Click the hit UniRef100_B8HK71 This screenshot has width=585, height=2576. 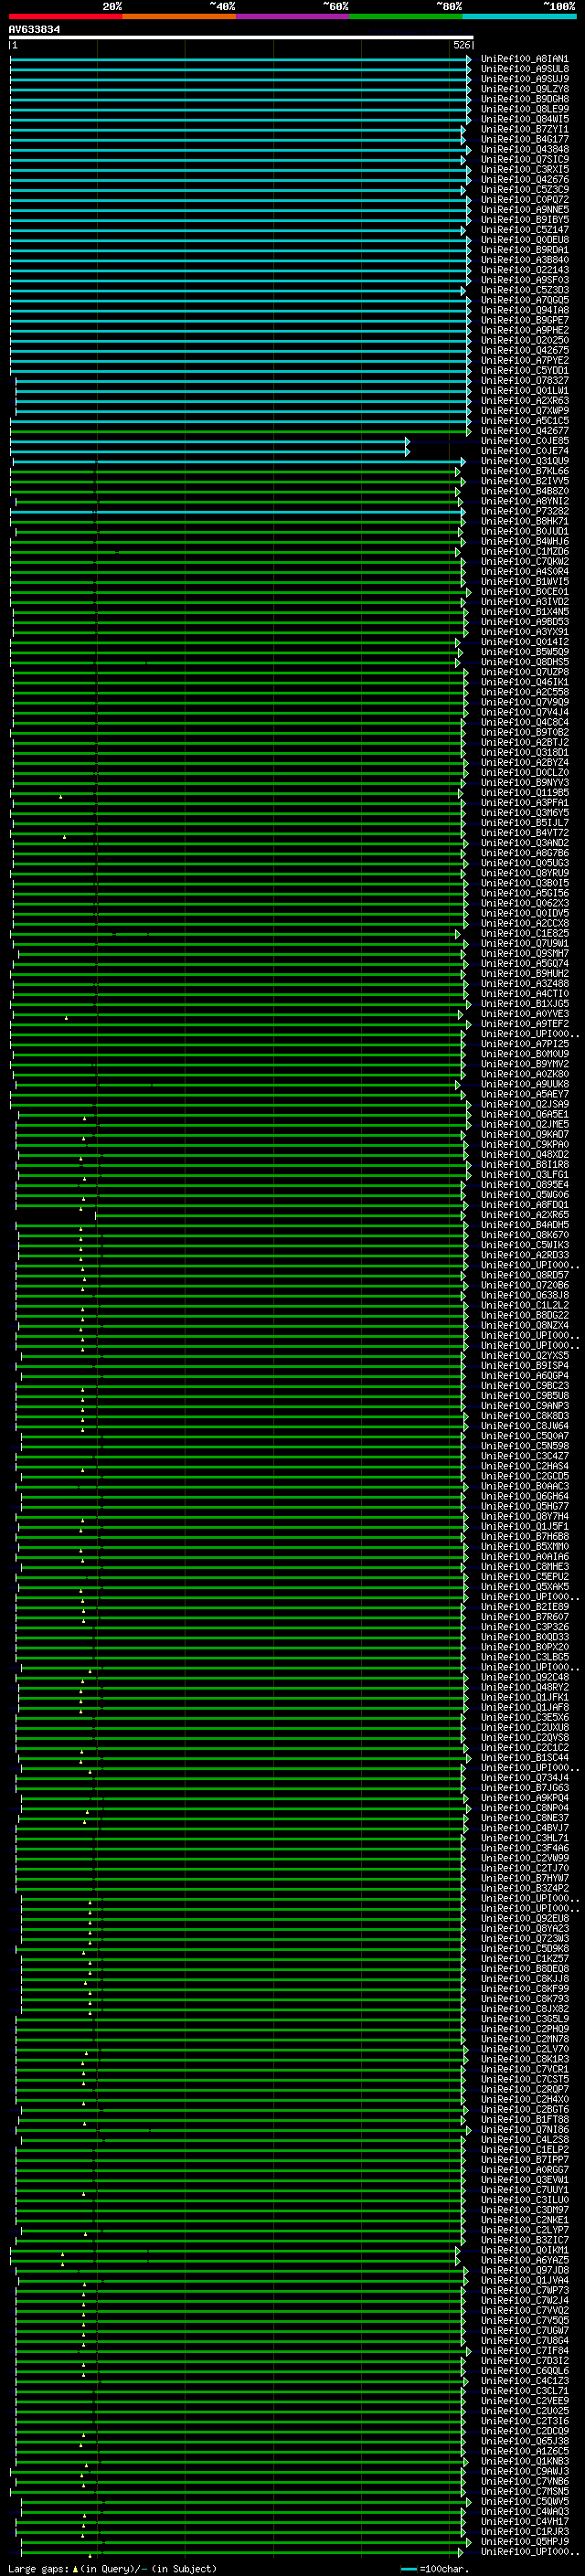524,521
